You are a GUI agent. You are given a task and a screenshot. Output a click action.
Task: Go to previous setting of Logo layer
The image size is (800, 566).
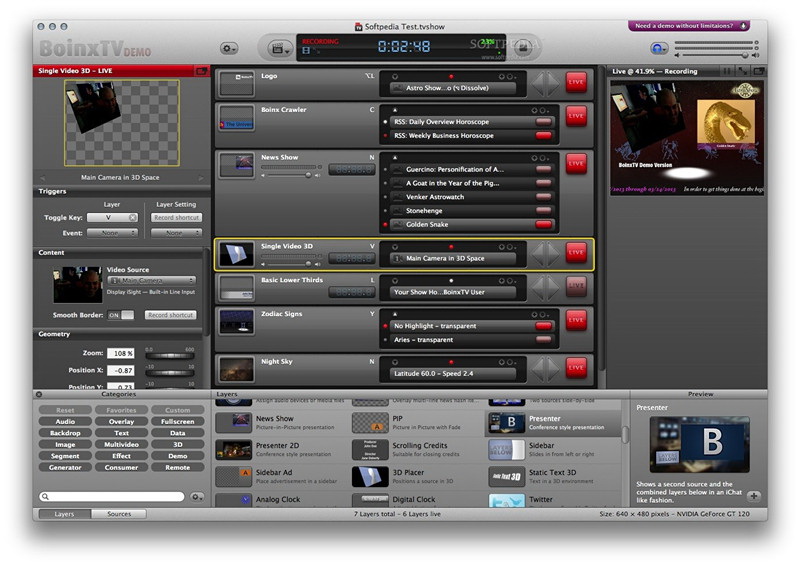coord(538,84)
